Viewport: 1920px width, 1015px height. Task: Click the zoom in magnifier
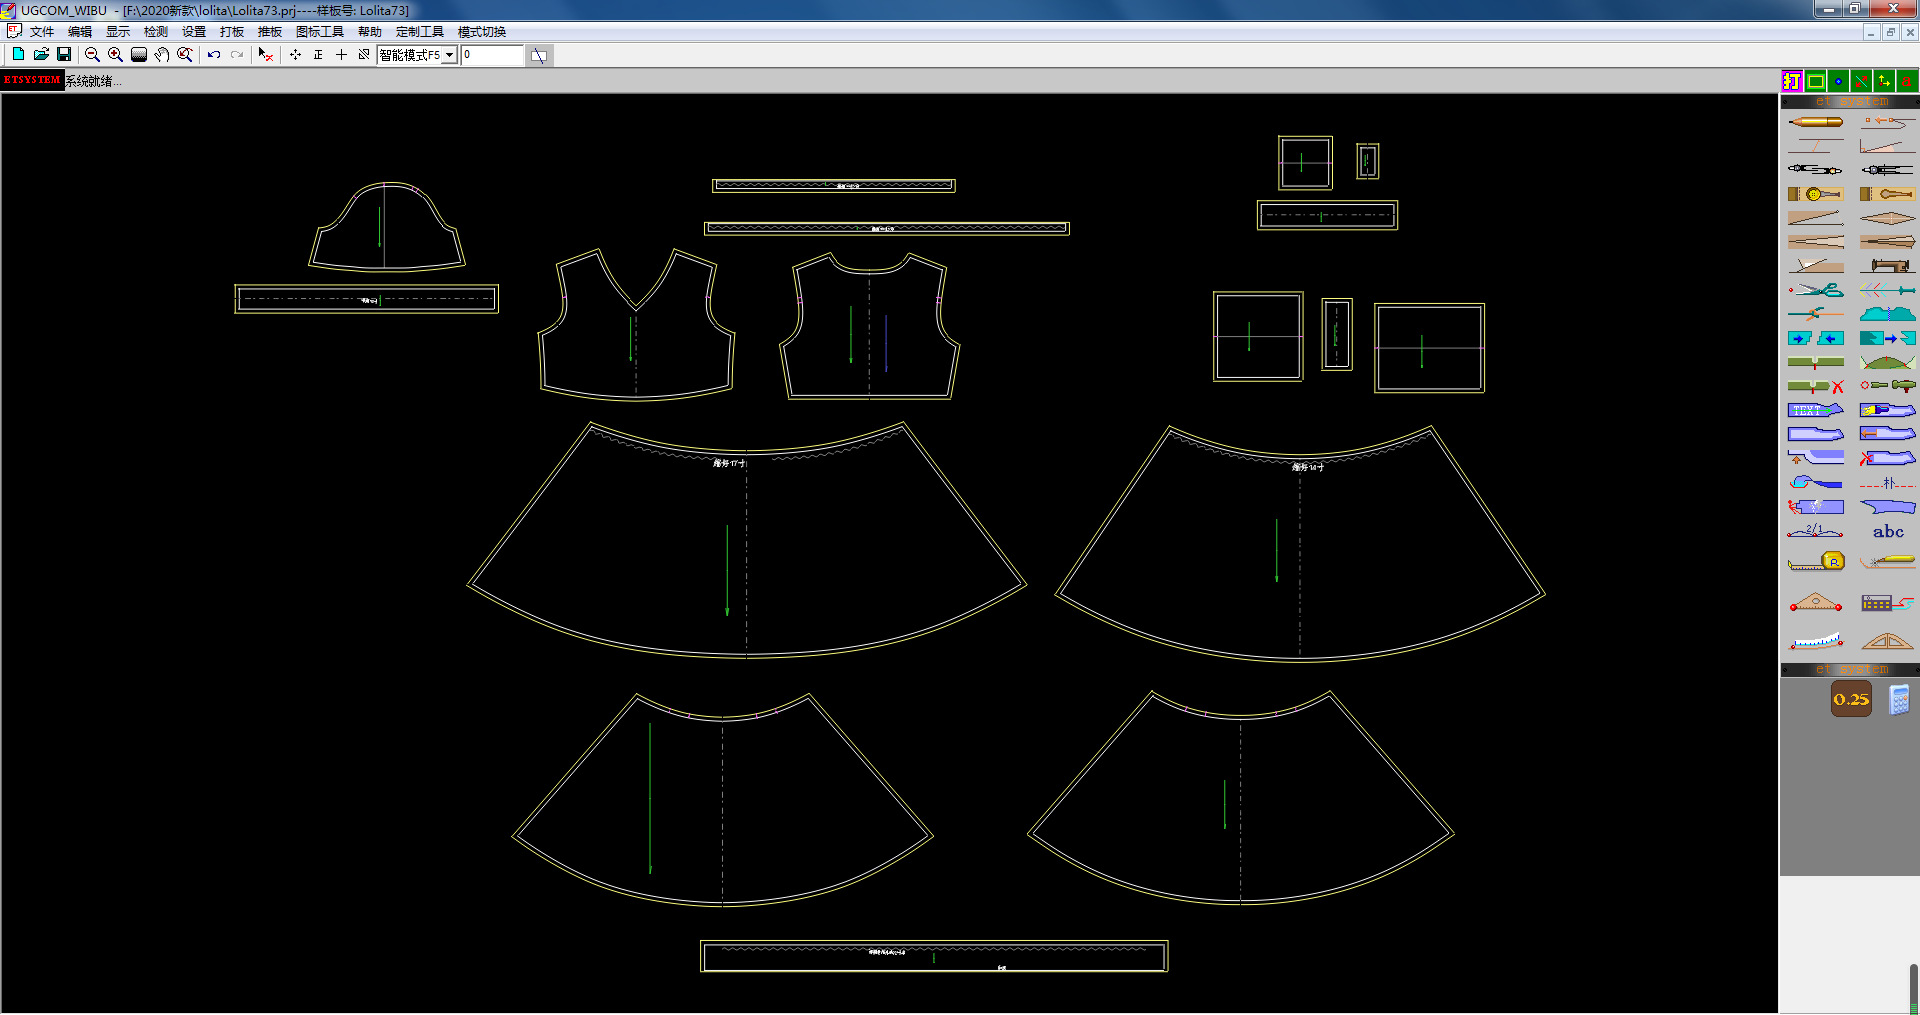coord(115,55)
